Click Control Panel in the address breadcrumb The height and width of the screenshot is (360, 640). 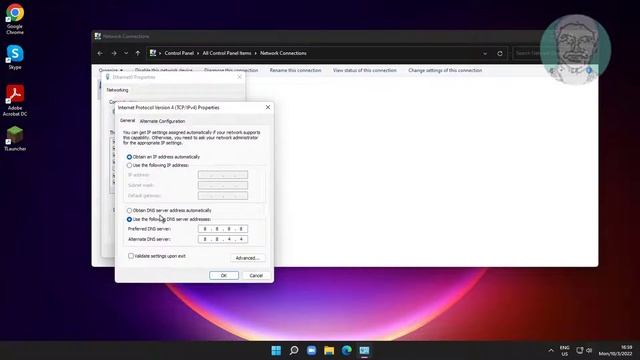click(x=179, y=53)
